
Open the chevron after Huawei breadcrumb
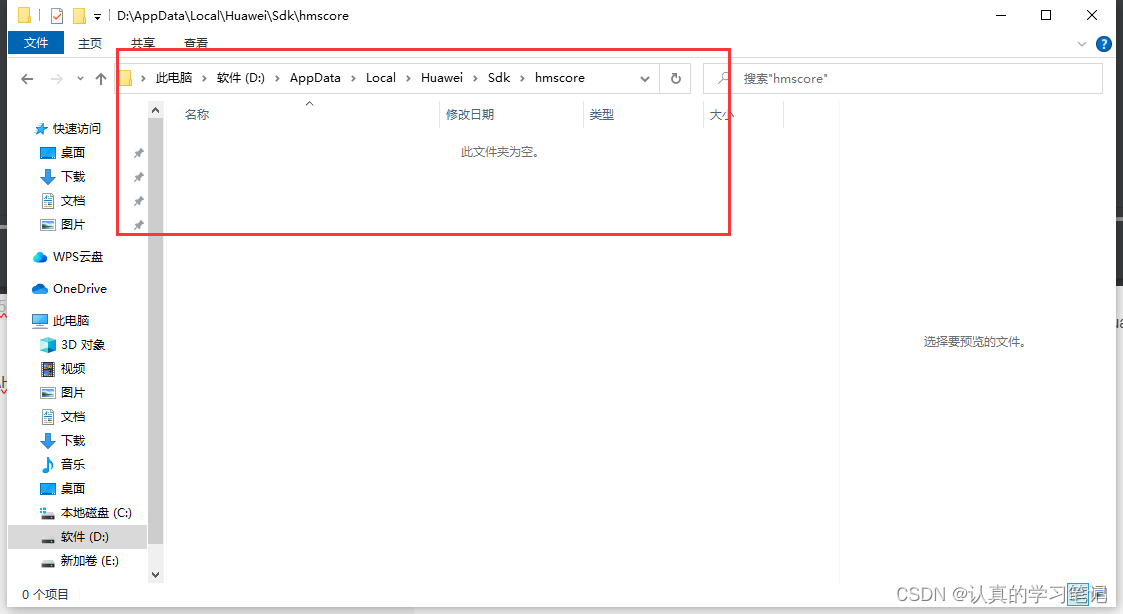point(476,78)
